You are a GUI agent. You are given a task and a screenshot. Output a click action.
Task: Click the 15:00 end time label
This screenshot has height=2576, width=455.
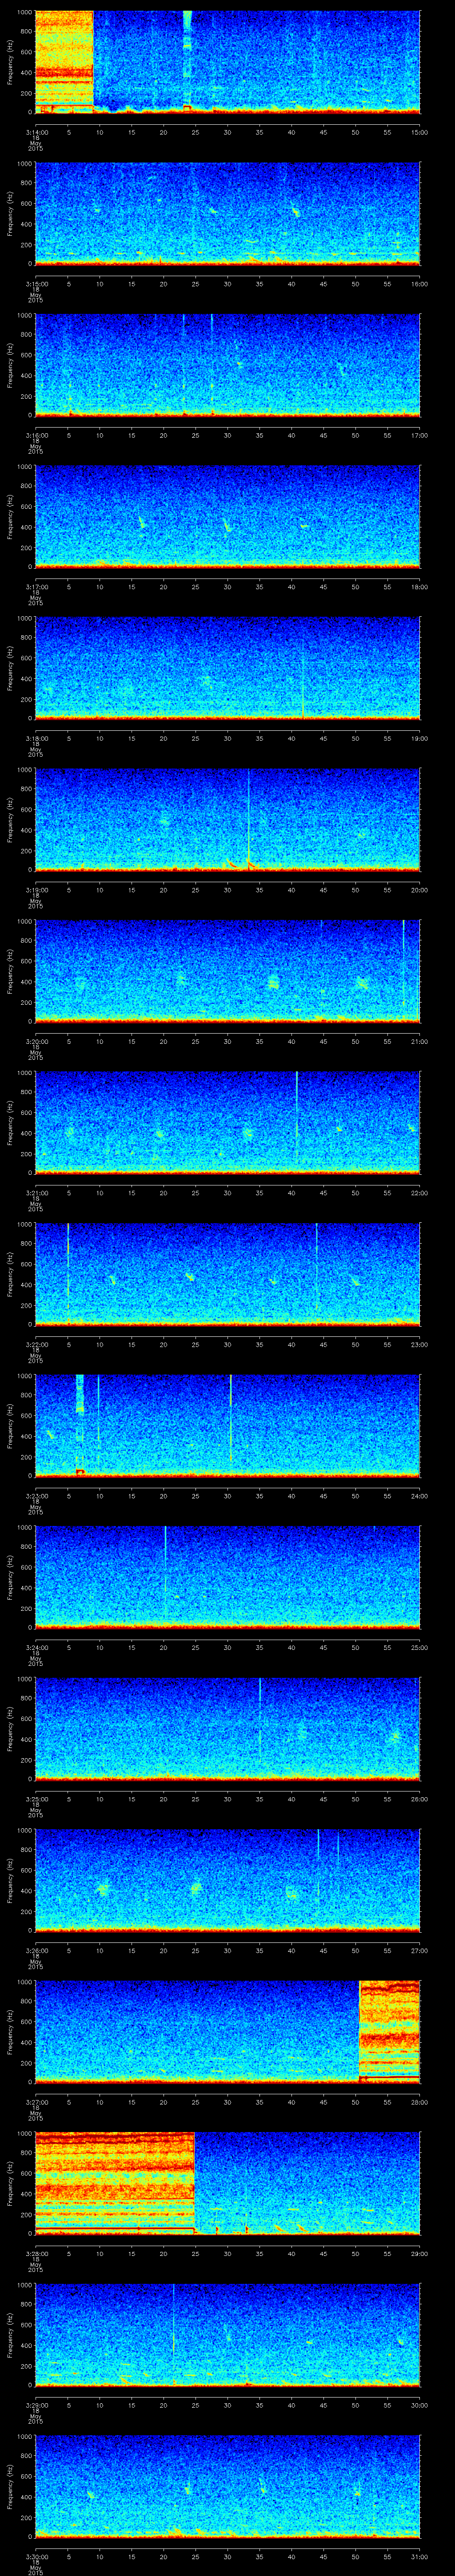click(x=419, y=132)
